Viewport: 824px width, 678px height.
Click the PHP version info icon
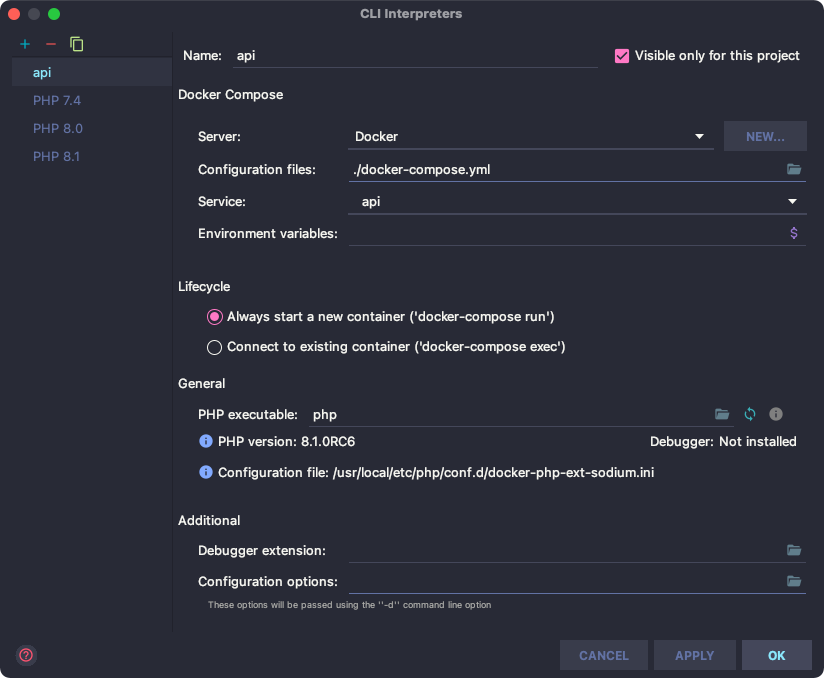coord(205,441)
